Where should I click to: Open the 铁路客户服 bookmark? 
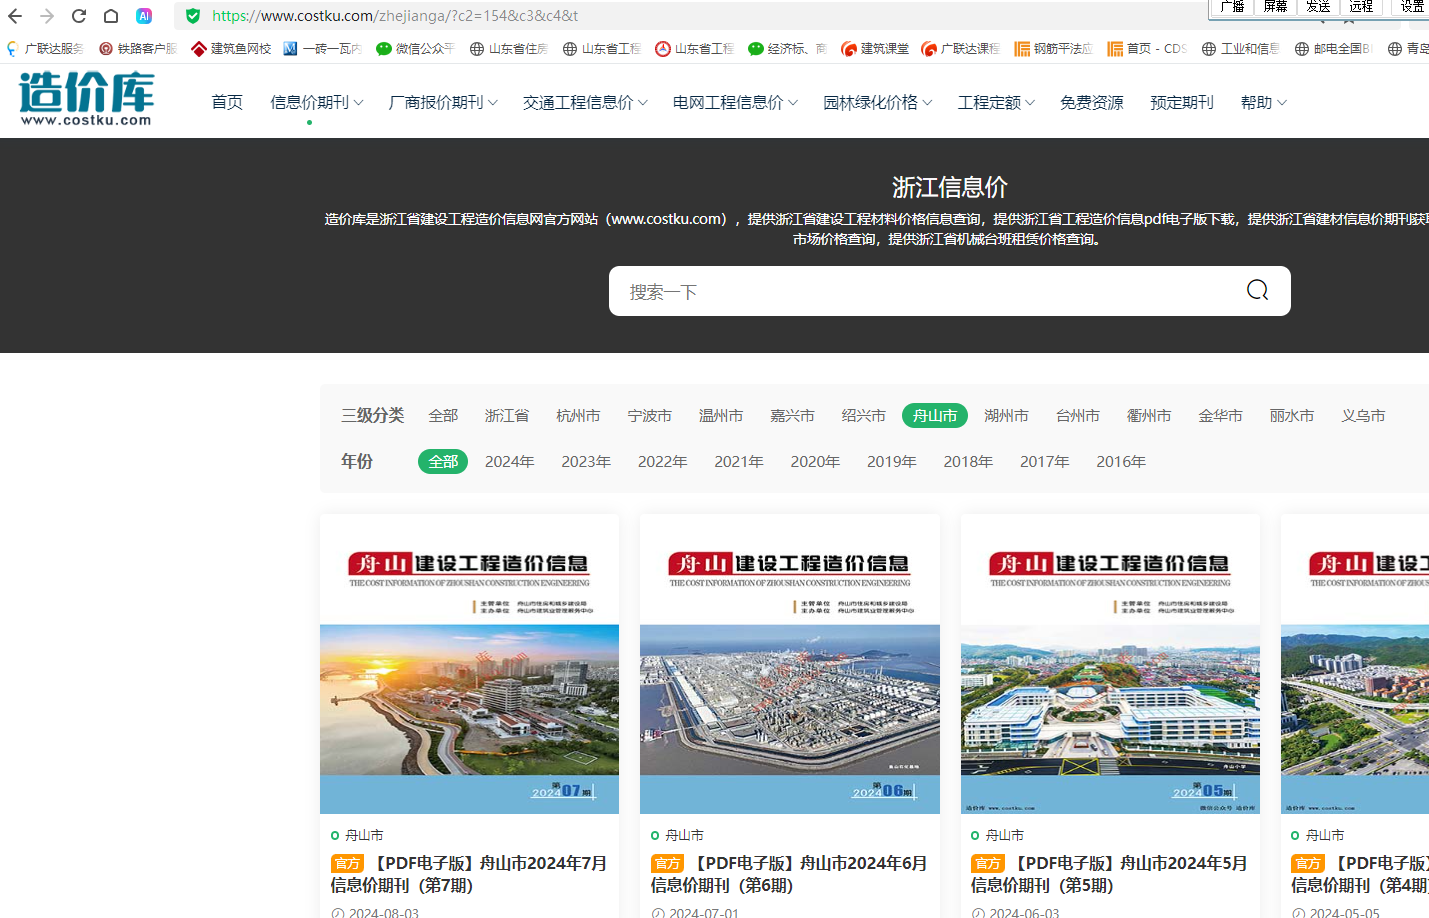(138, 48)
